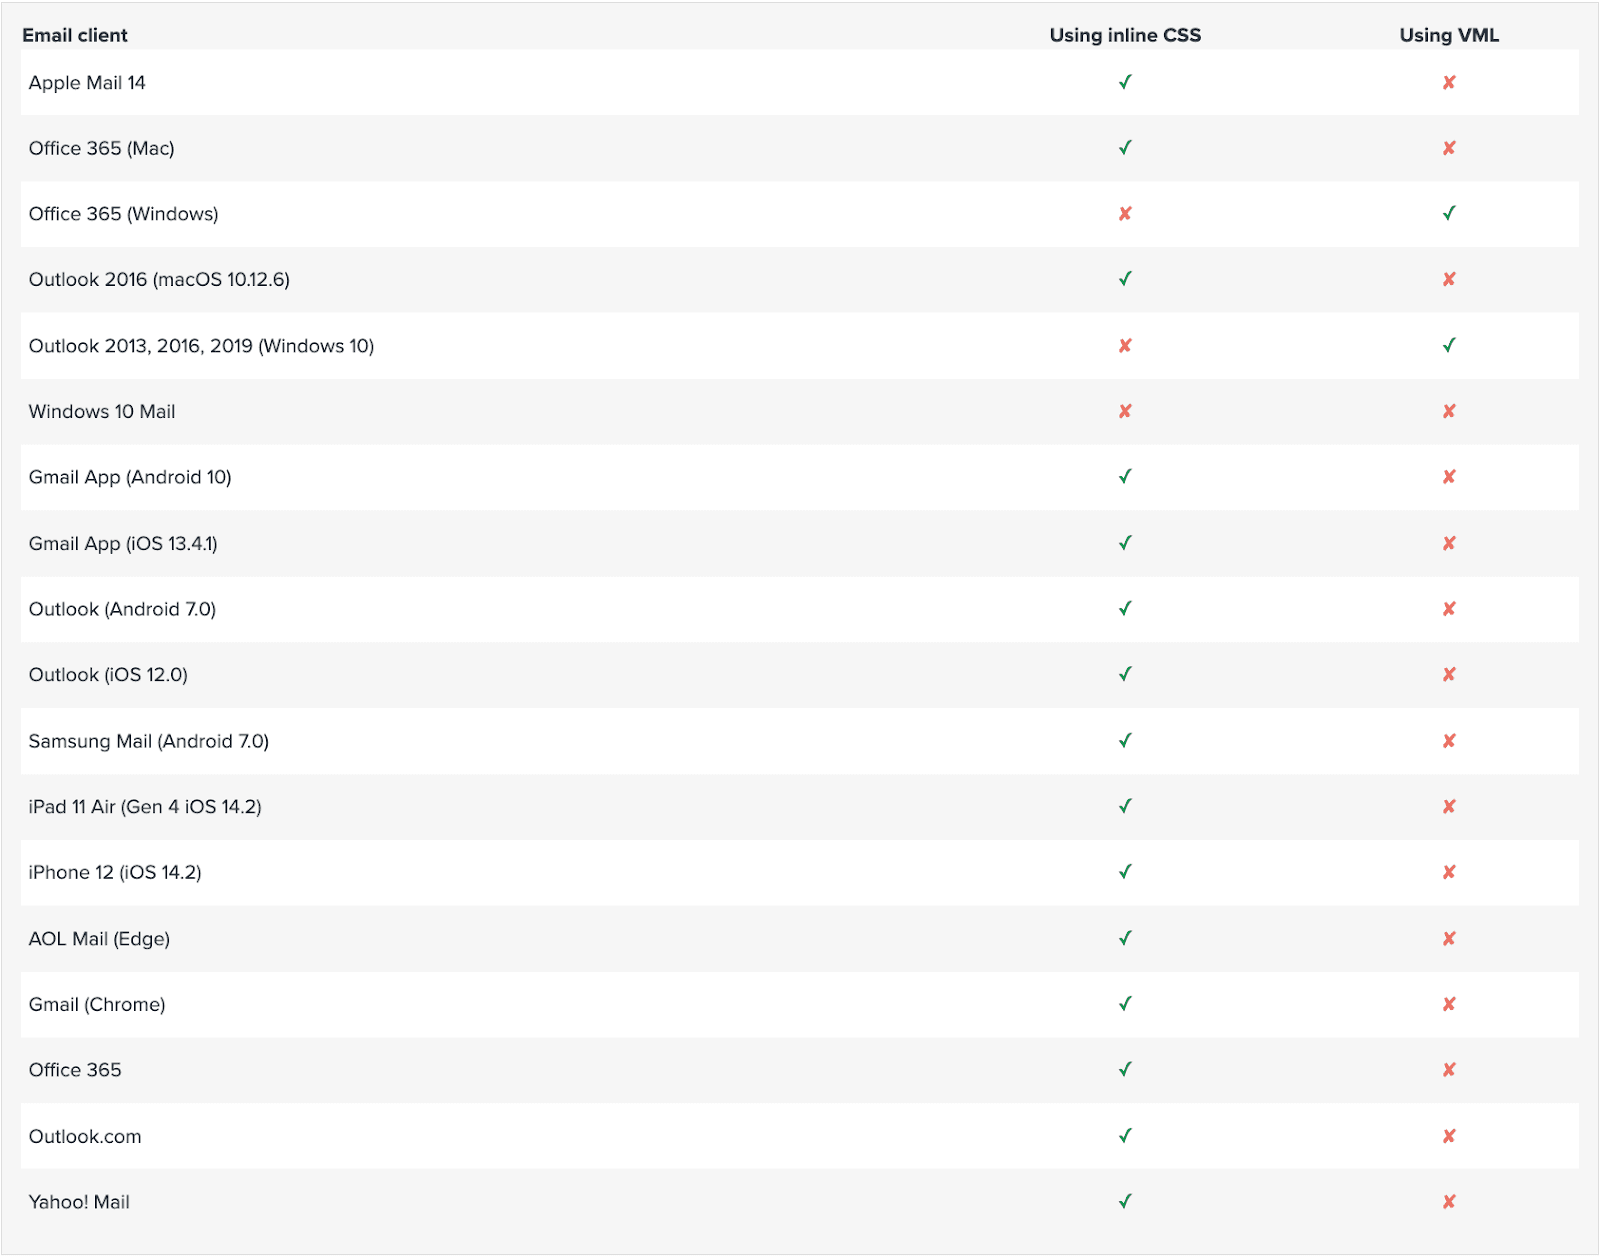This screenshot has width=1600, height=1258.
Task: Select 'iPhone 12 (iOS 14.2)' label
Action: 115,873
